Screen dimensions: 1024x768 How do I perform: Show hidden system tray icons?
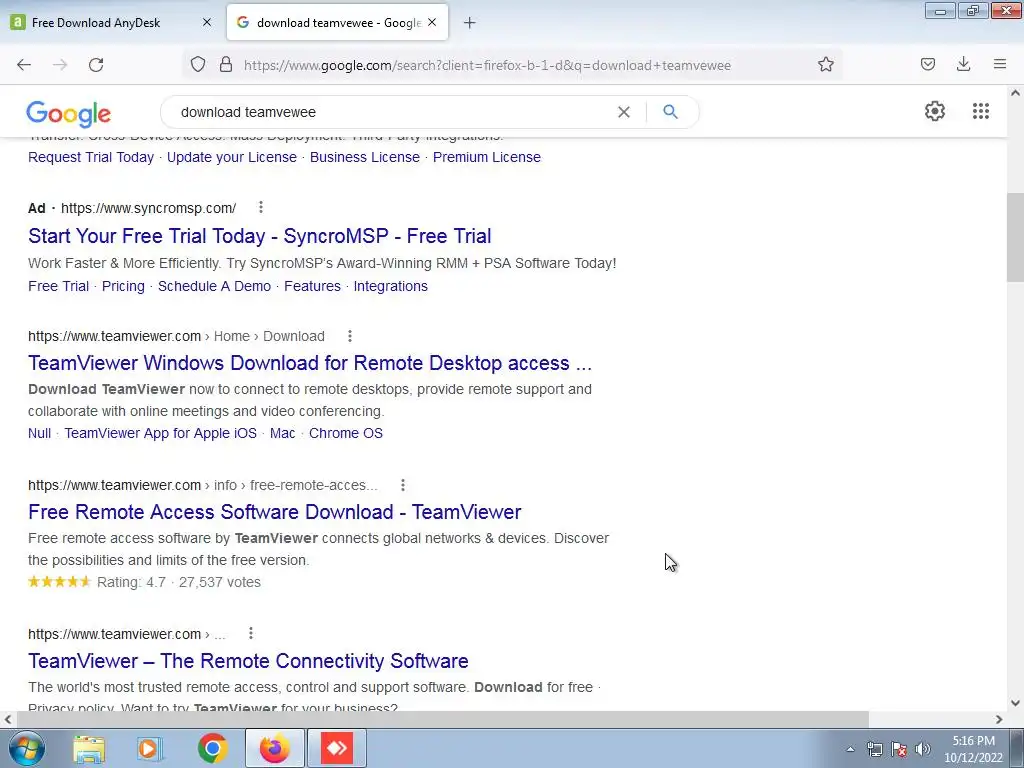point(850,749)
